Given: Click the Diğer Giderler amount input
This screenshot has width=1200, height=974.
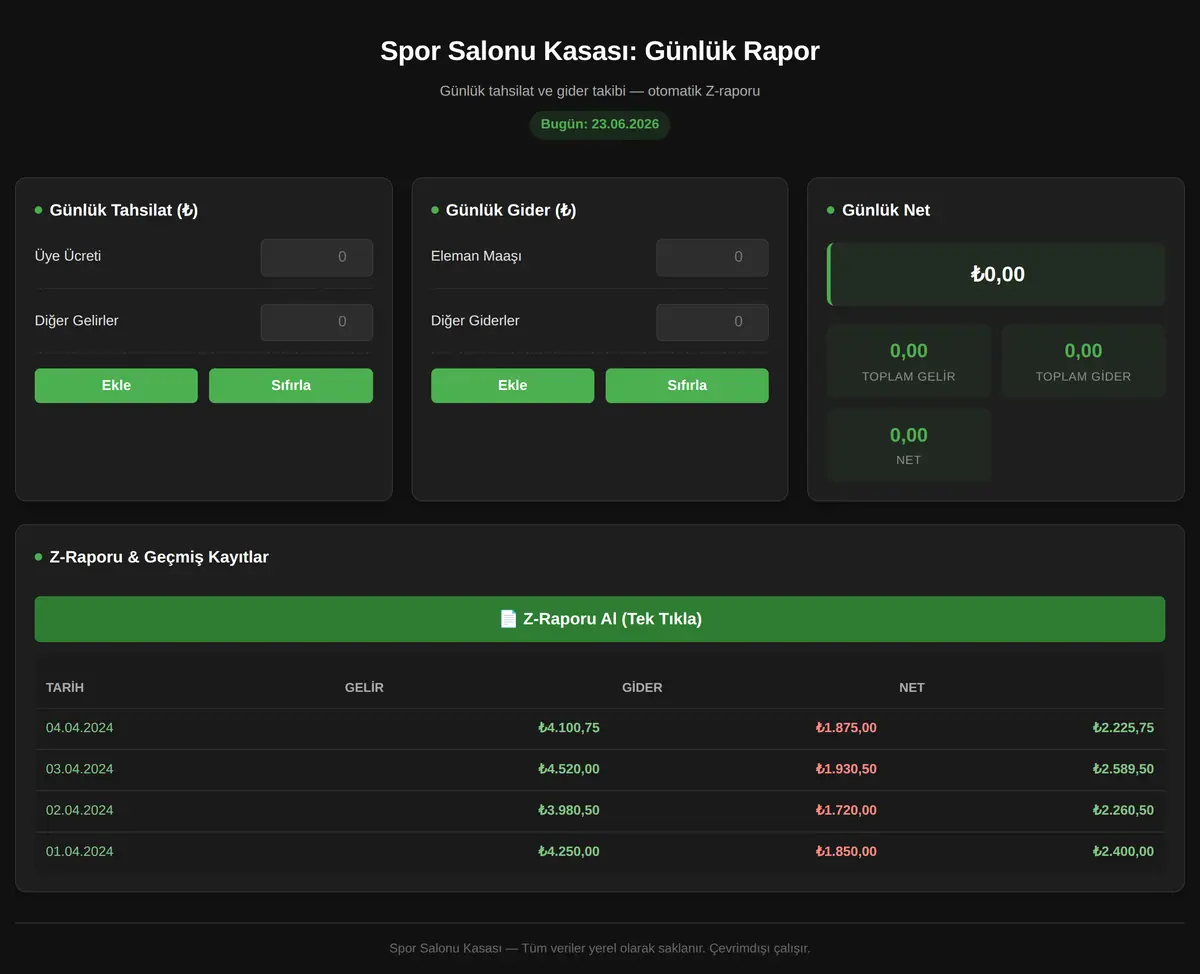Looking at the screenshot, I should [712, 322].
